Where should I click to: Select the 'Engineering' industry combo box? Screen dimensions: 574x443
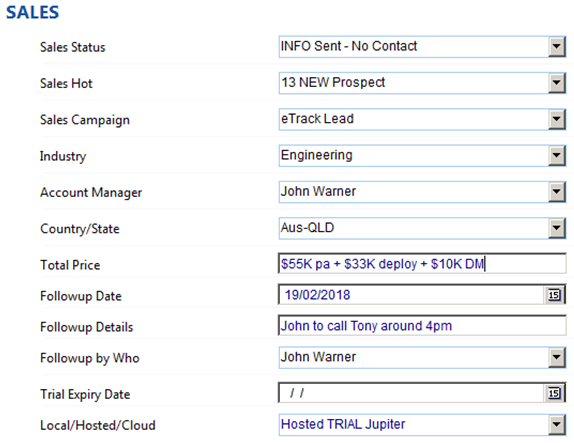click(x=422, y=156)
